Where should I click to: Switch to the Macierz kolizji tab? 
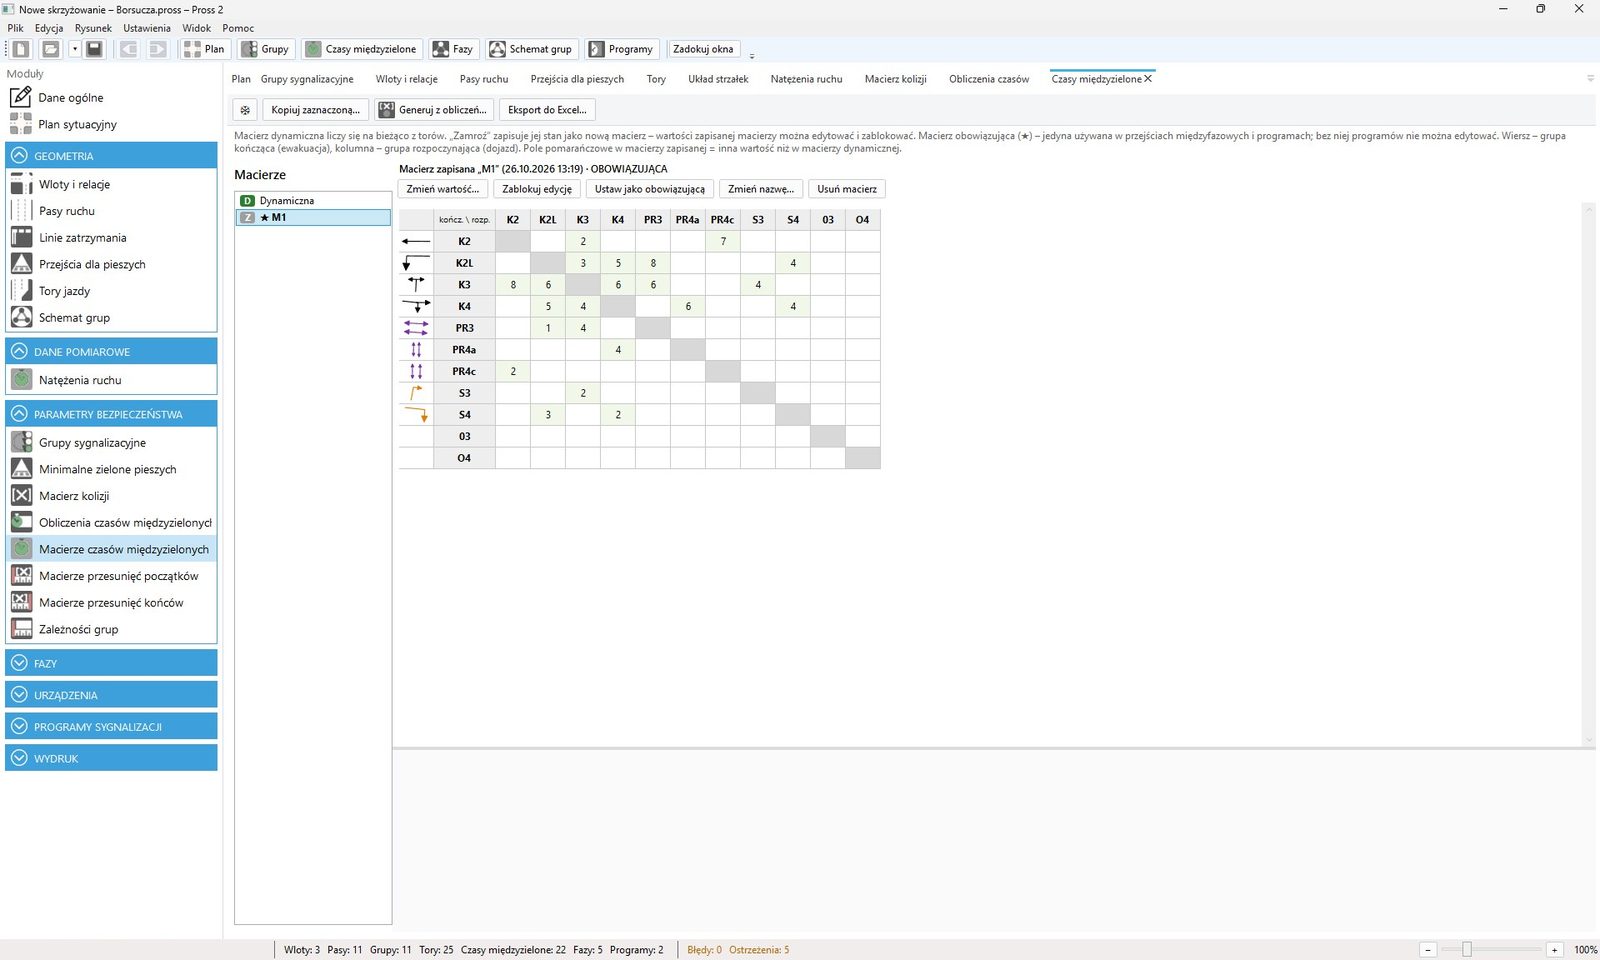pyautogui.click(x=895, y=79)
